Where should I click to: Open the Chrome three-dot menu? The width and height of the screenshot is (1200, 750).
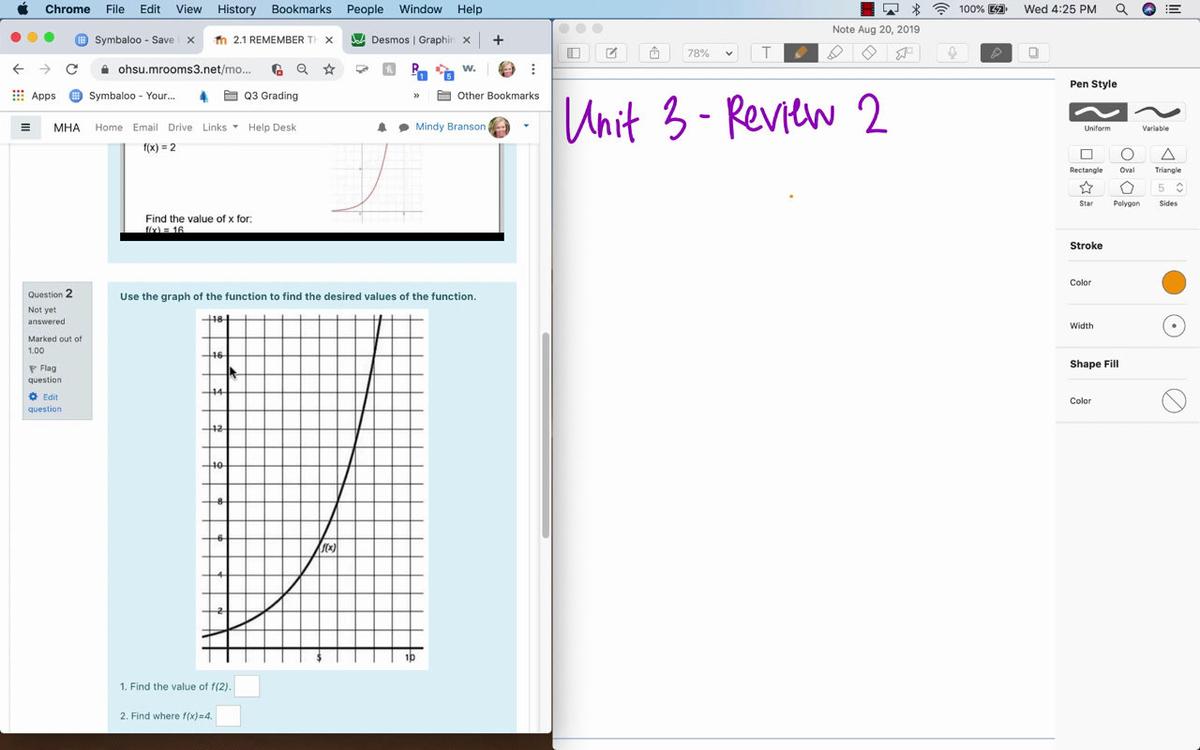point(534,70)
